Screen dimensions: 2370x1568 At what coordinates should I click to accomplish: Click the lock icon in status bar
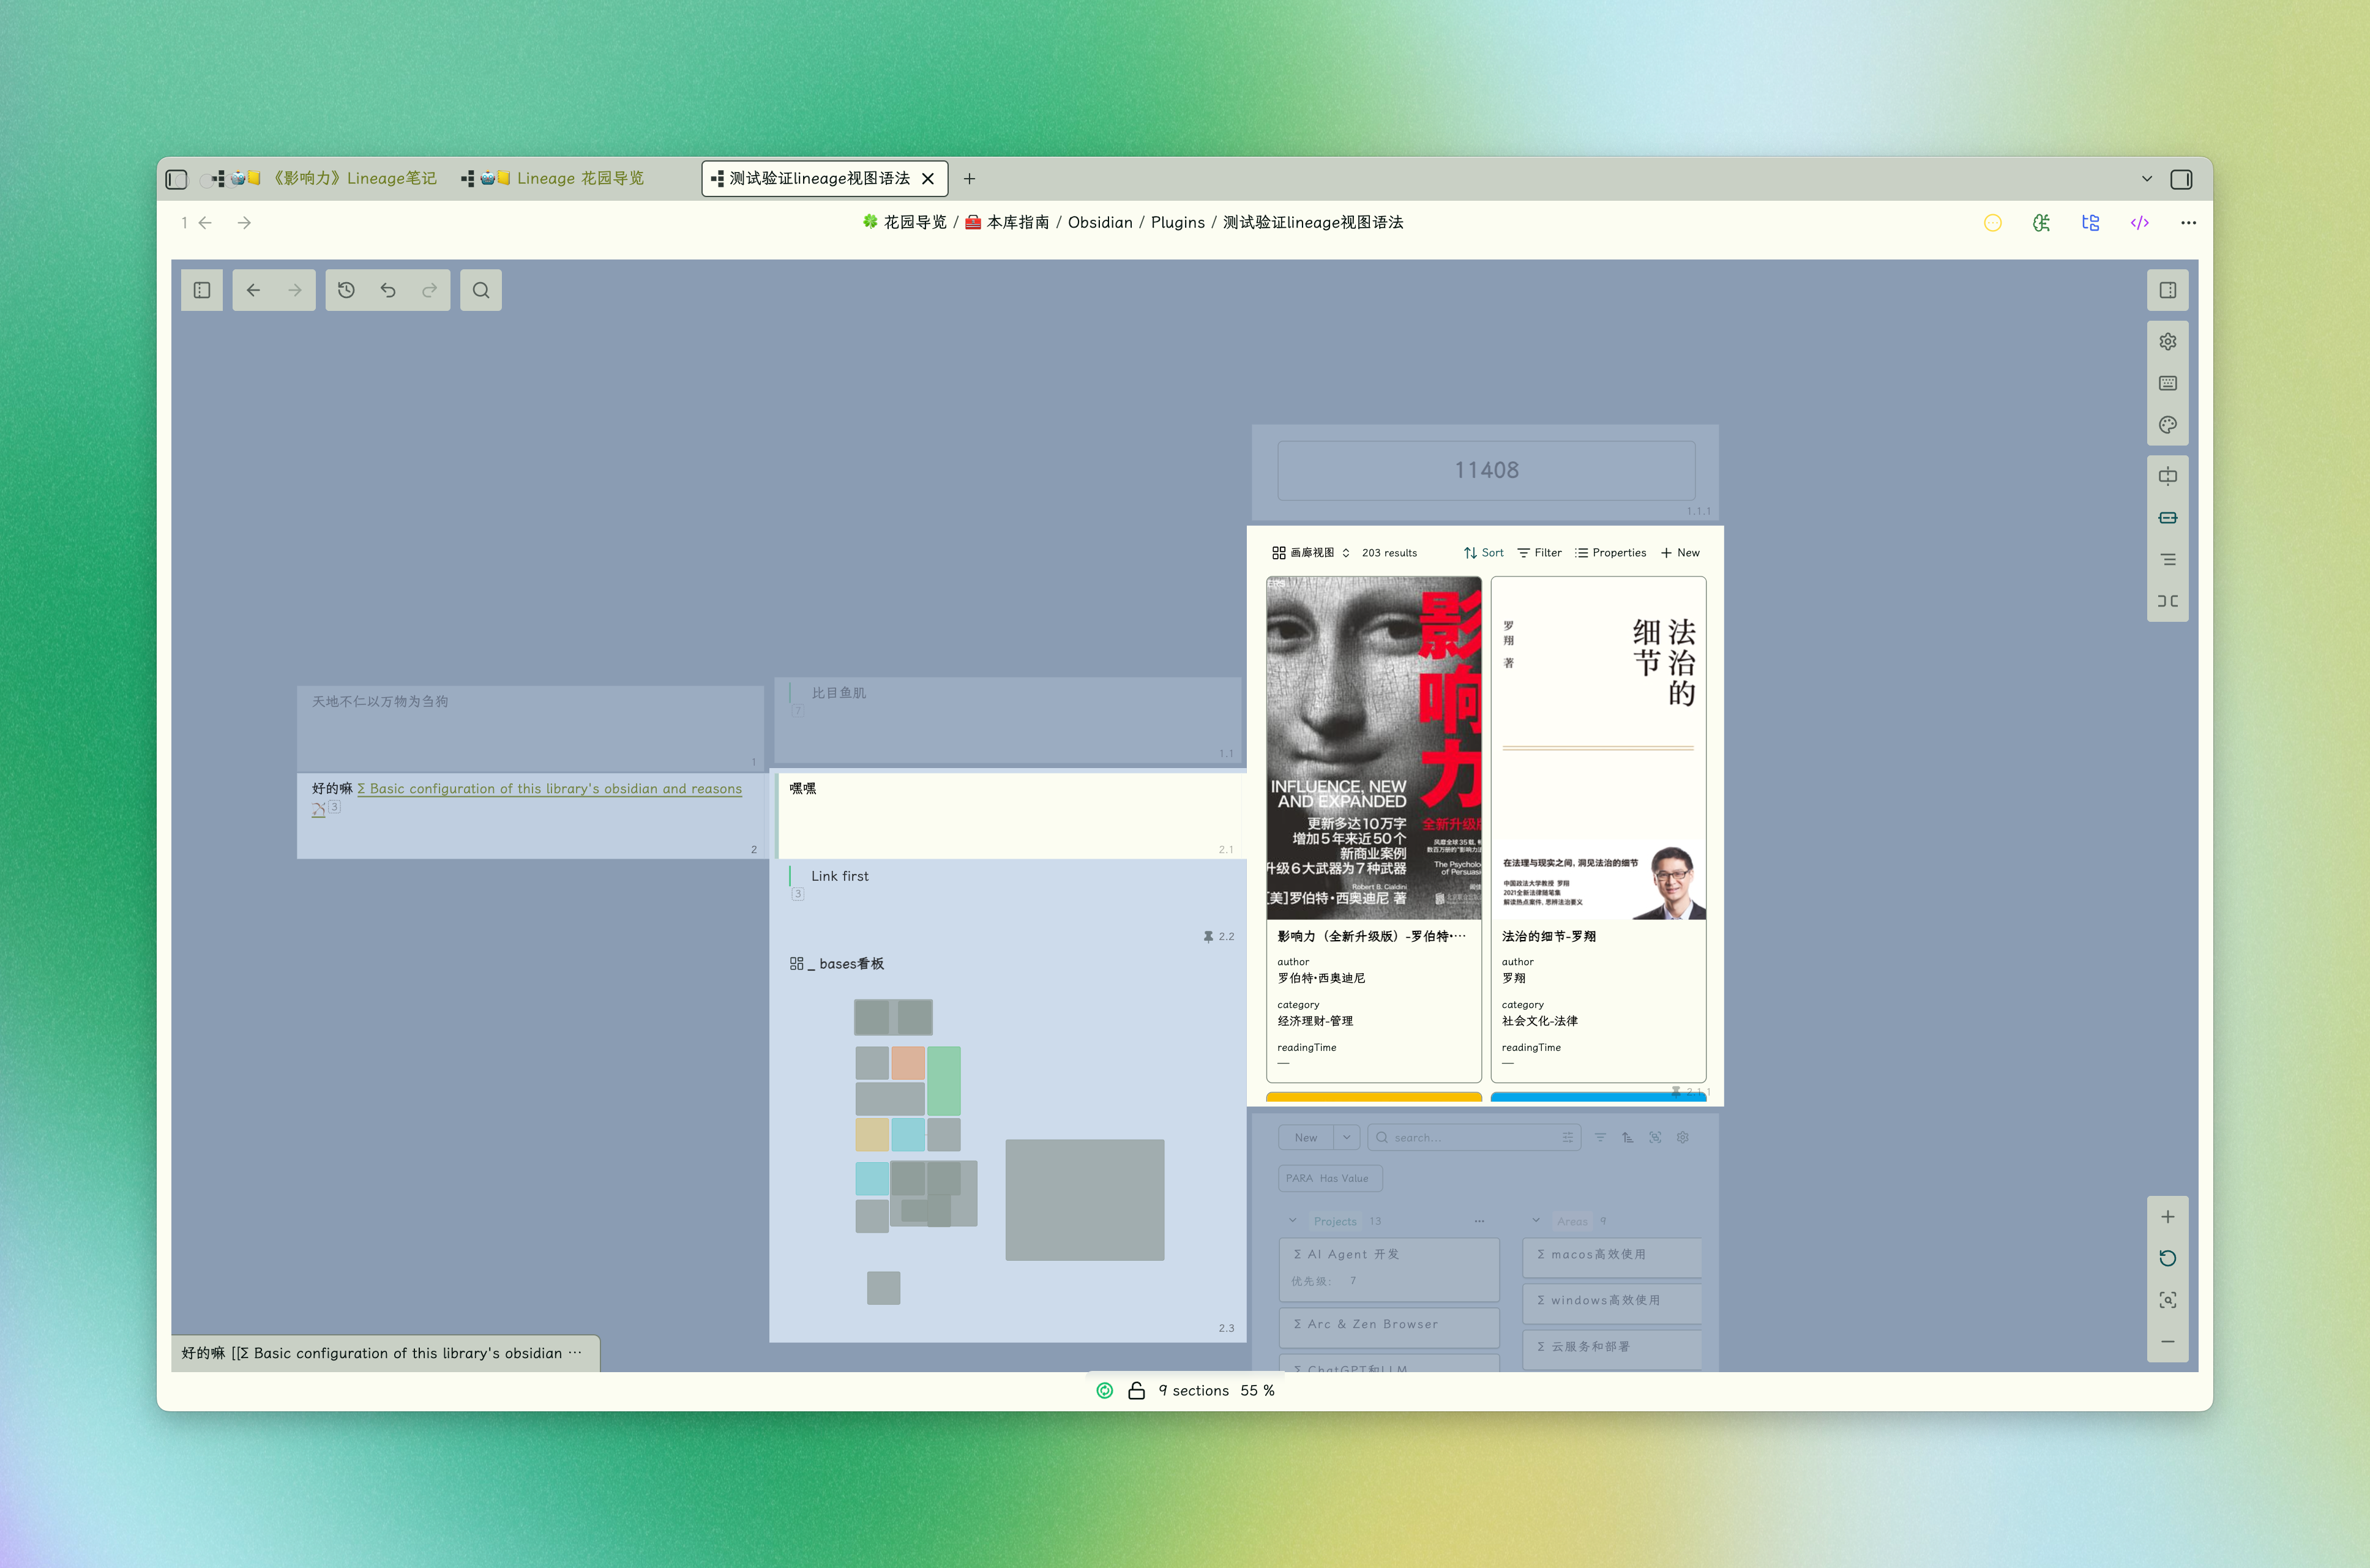click(x=1136, y=1391)
